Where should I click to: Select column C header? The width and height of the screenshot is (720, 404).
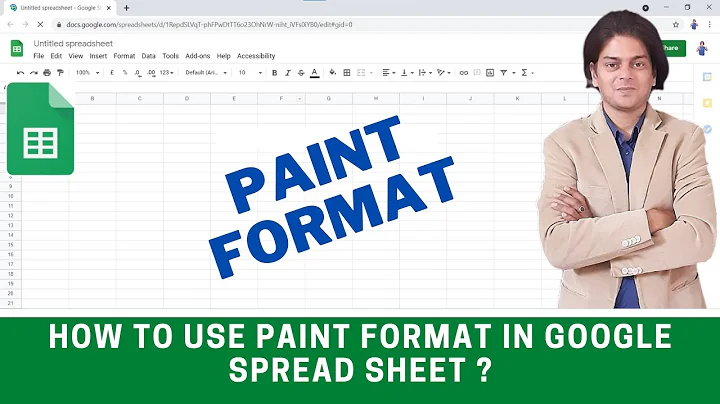[140, 98]
